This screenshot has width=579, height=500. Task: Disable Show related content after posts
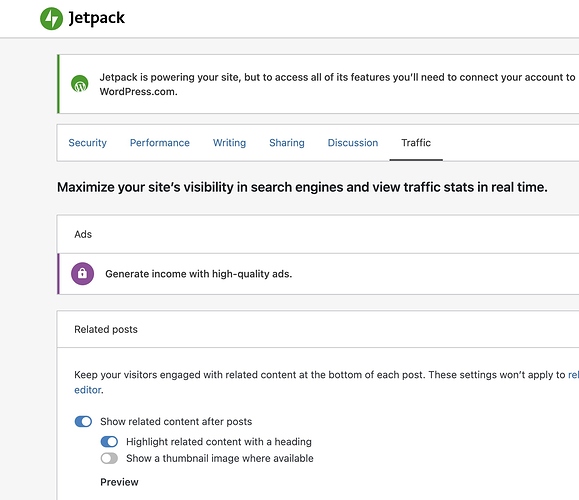[83, 421]
